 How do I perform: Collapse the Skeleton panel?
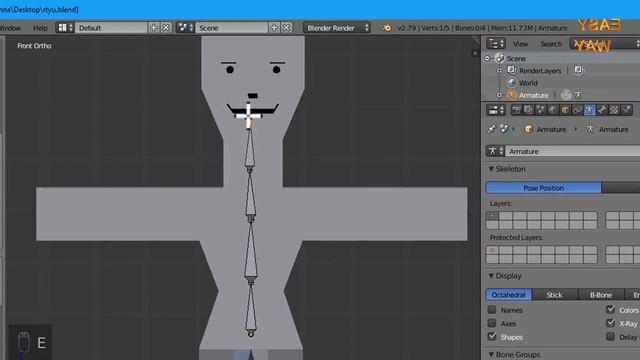click(491, 169)
